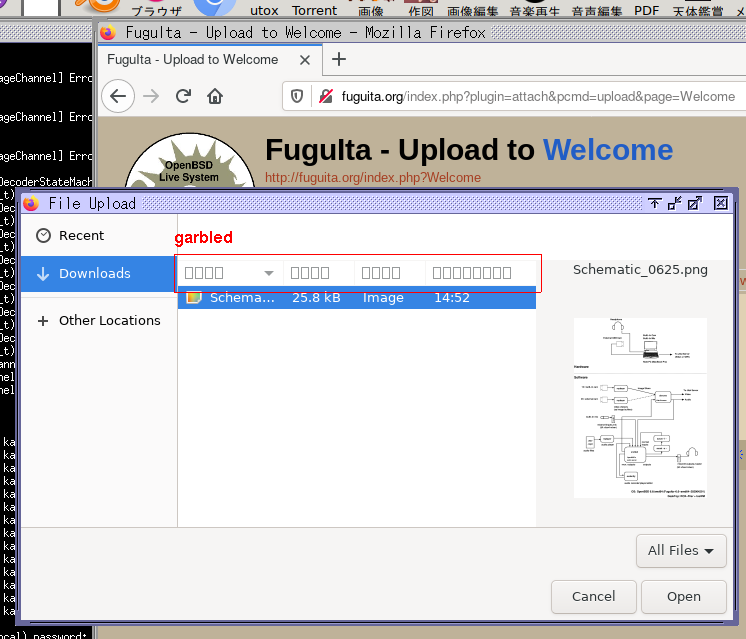
Task: Click the Cancel button
Action: 593,596
